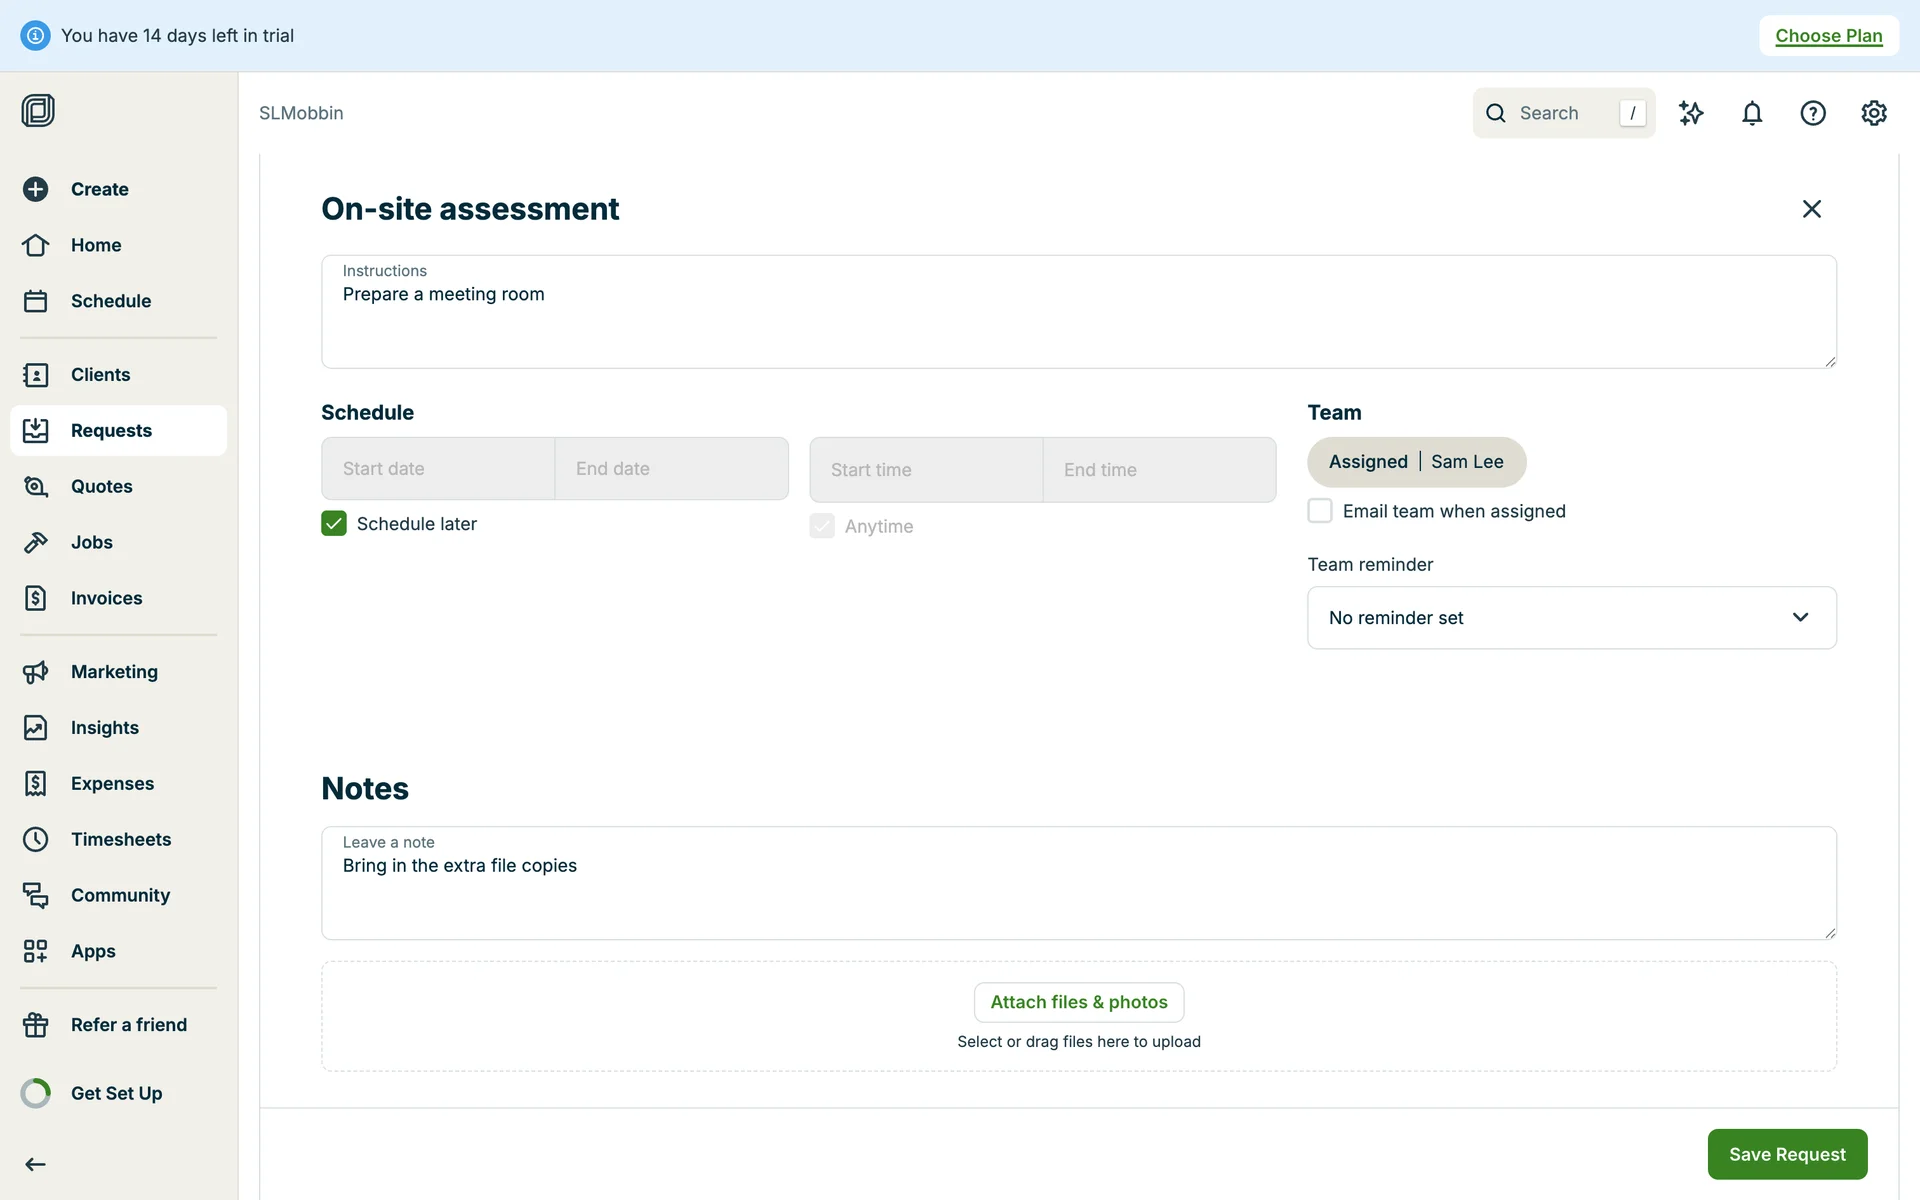Uncheck the Schedule later checkbox

(334, 524)
